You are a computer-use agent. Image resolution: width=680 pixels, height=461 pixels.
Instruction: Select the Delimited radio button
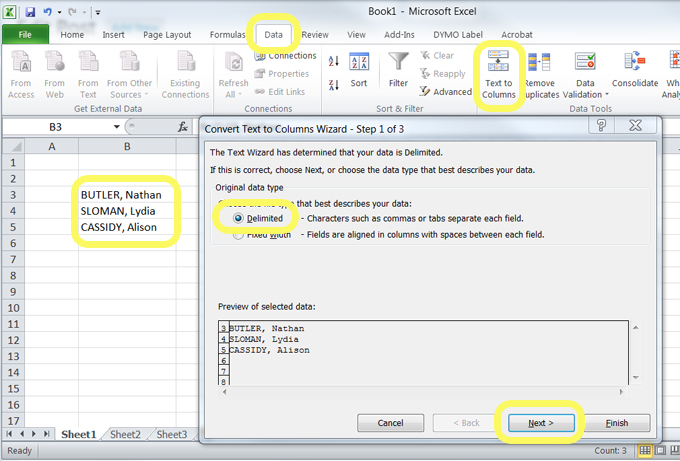pos(239,217)
